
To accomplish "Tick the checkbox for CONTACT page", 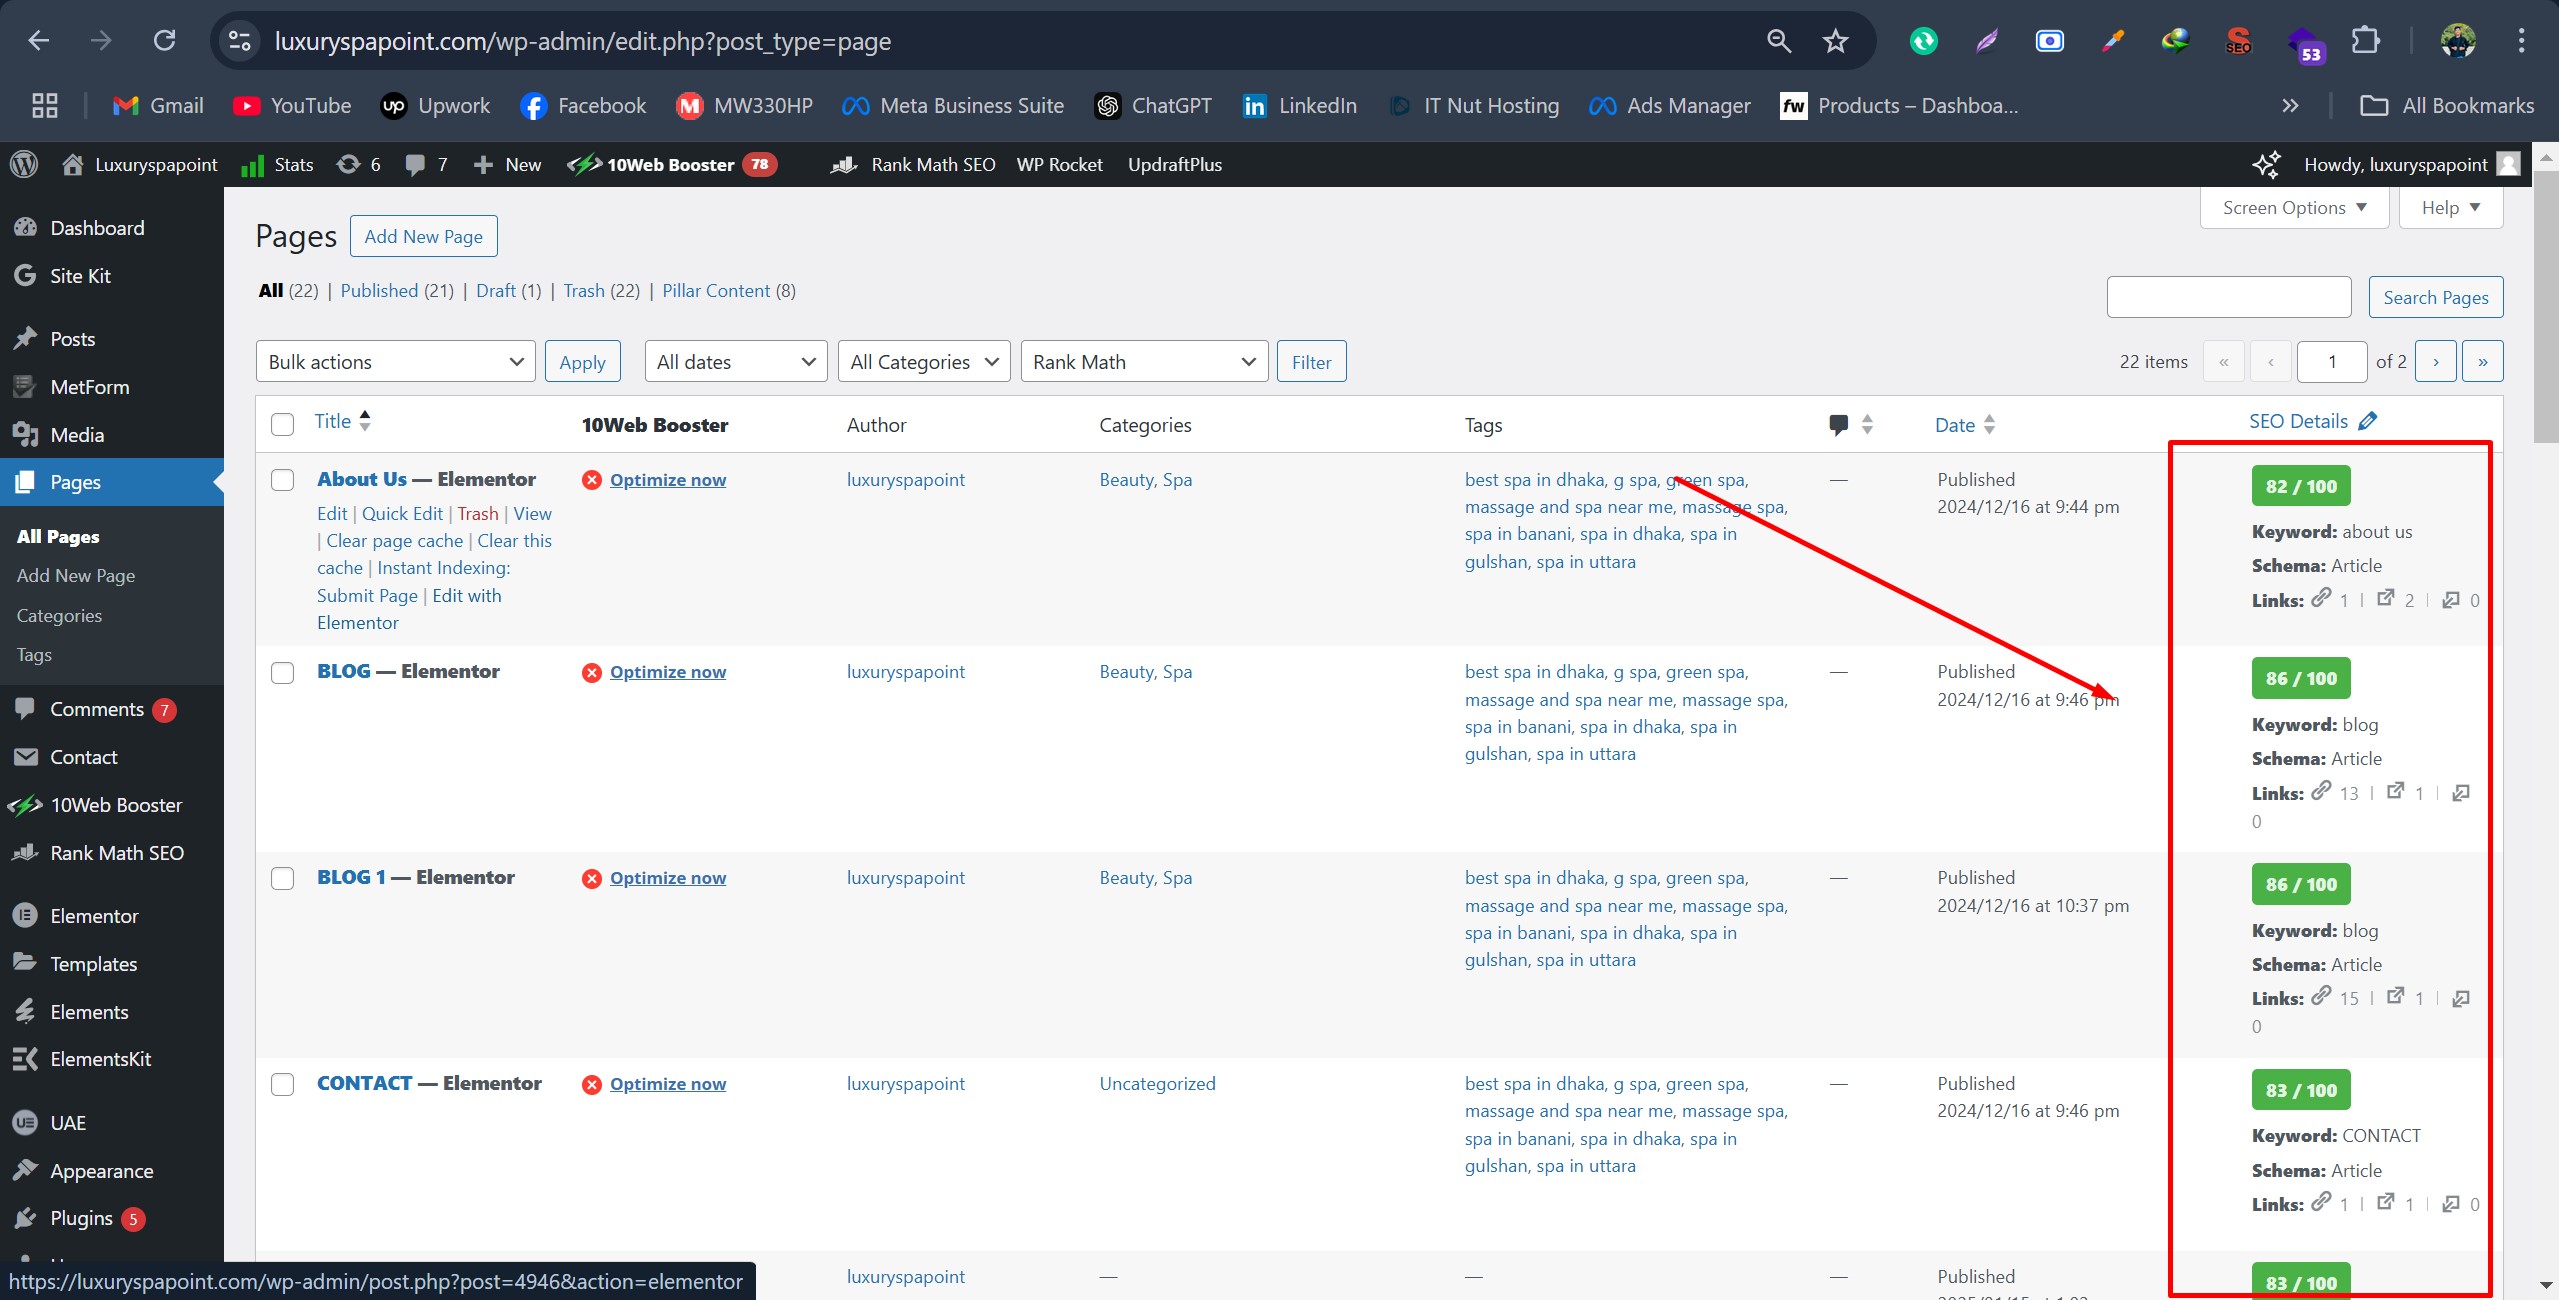I will [283, 1084].
